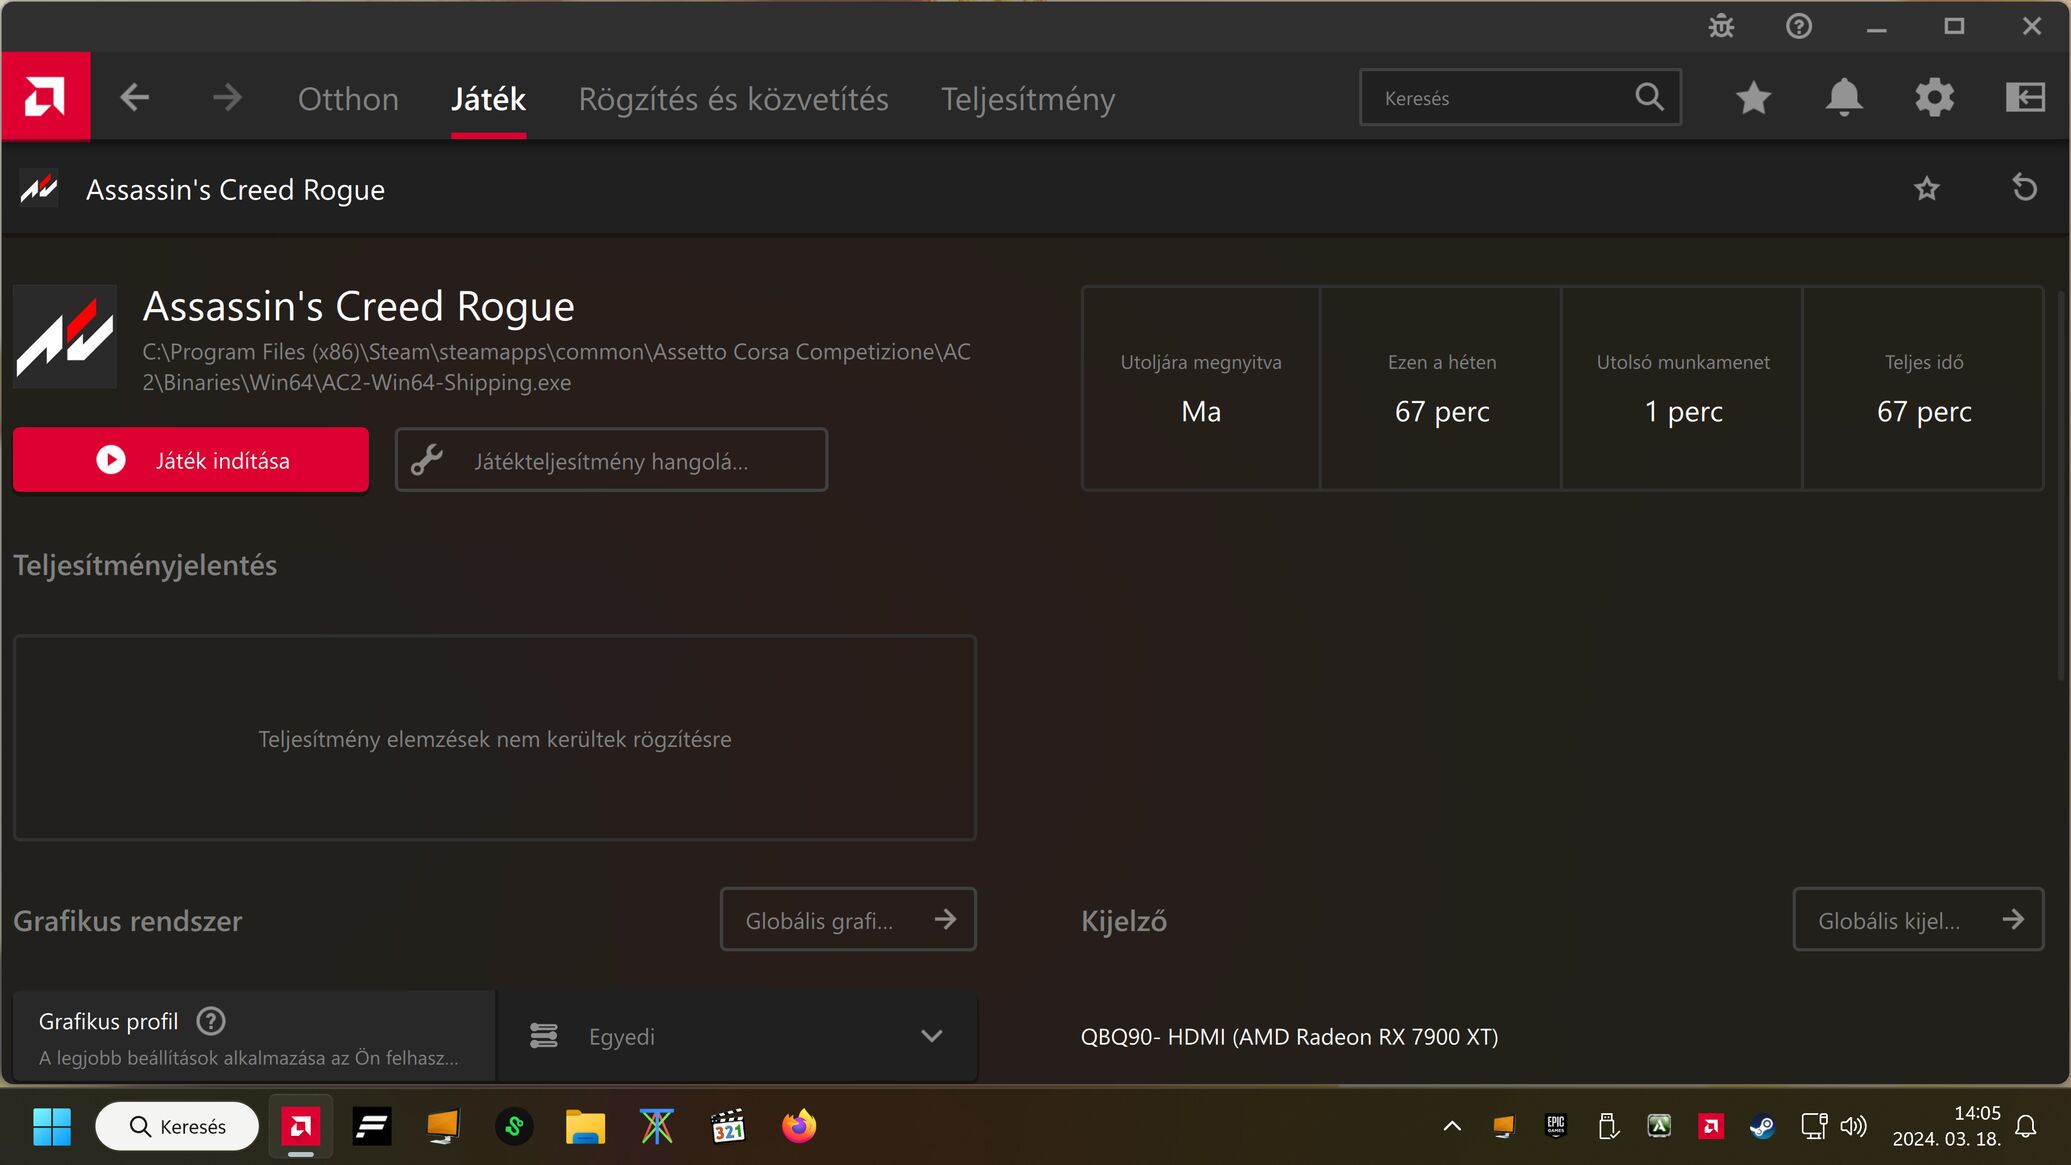Image resolution: width=2071 pixels, height=1165 pixels.
Task: Open settings gear icon
Action: tap(1934, 98)
